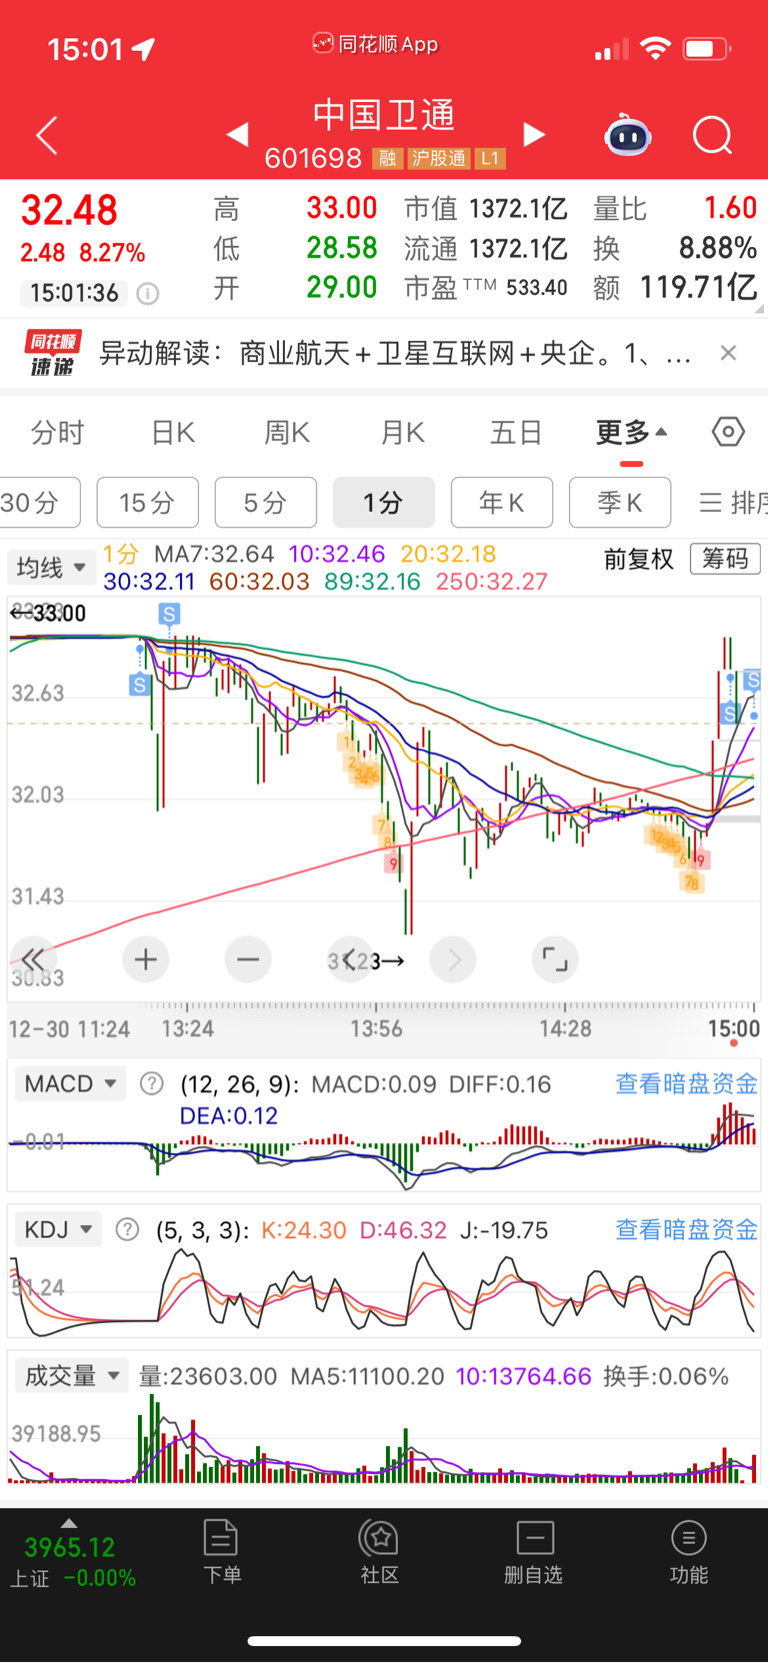
Task: Dismiss the 异动解读 news banner
Action: pos(729,352)
